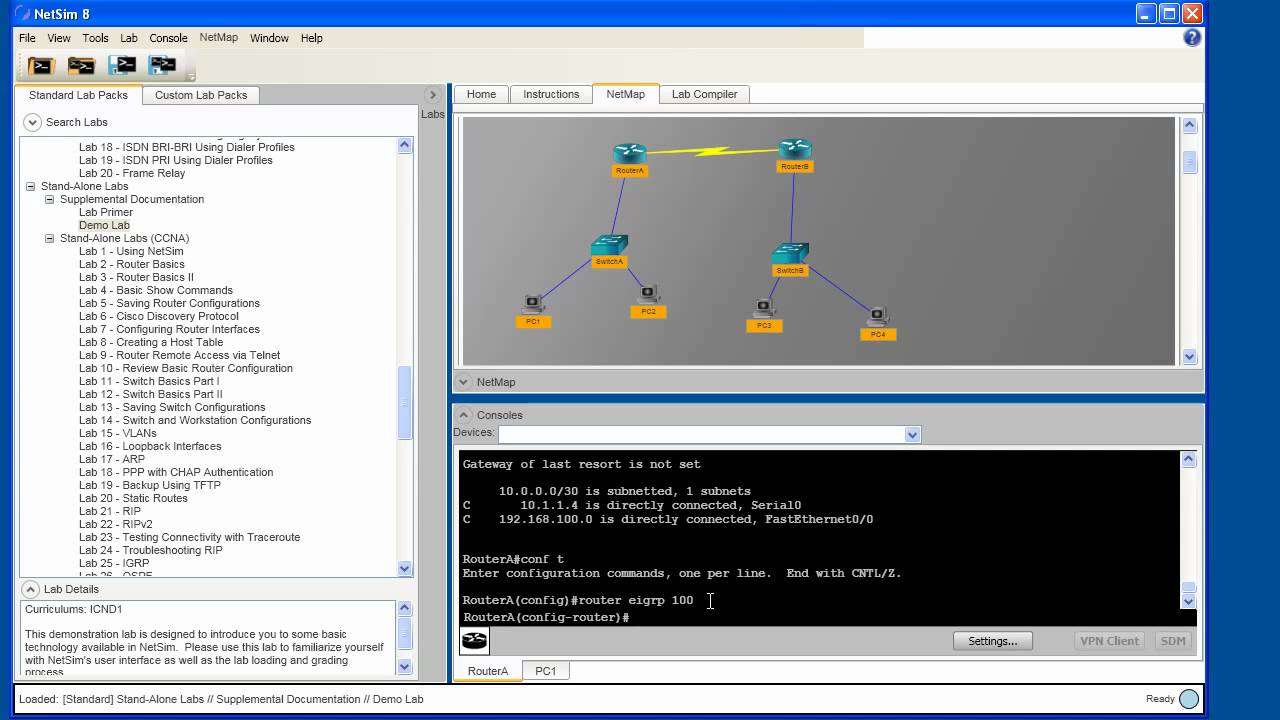Select the RouterA icon in the NetMap
This screenshot has height=720, width=1280.
630,153
